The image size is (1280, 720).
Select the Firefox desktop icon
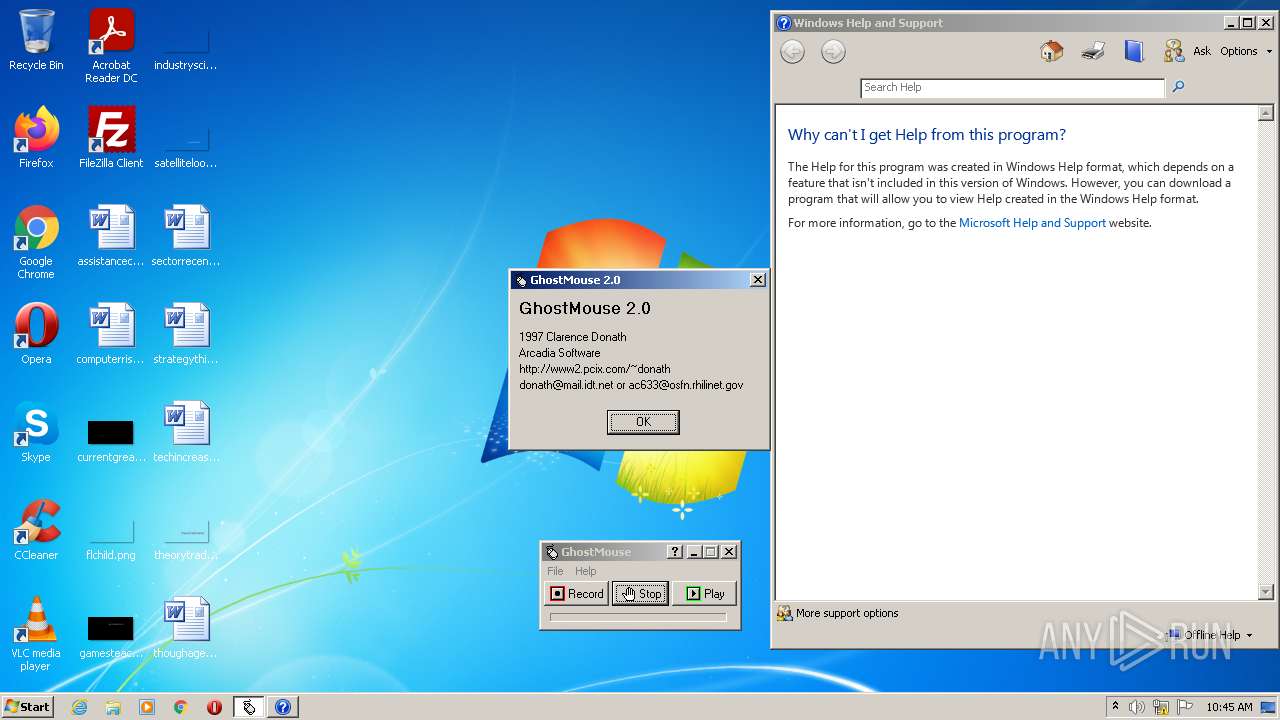(x=36, y=138)
